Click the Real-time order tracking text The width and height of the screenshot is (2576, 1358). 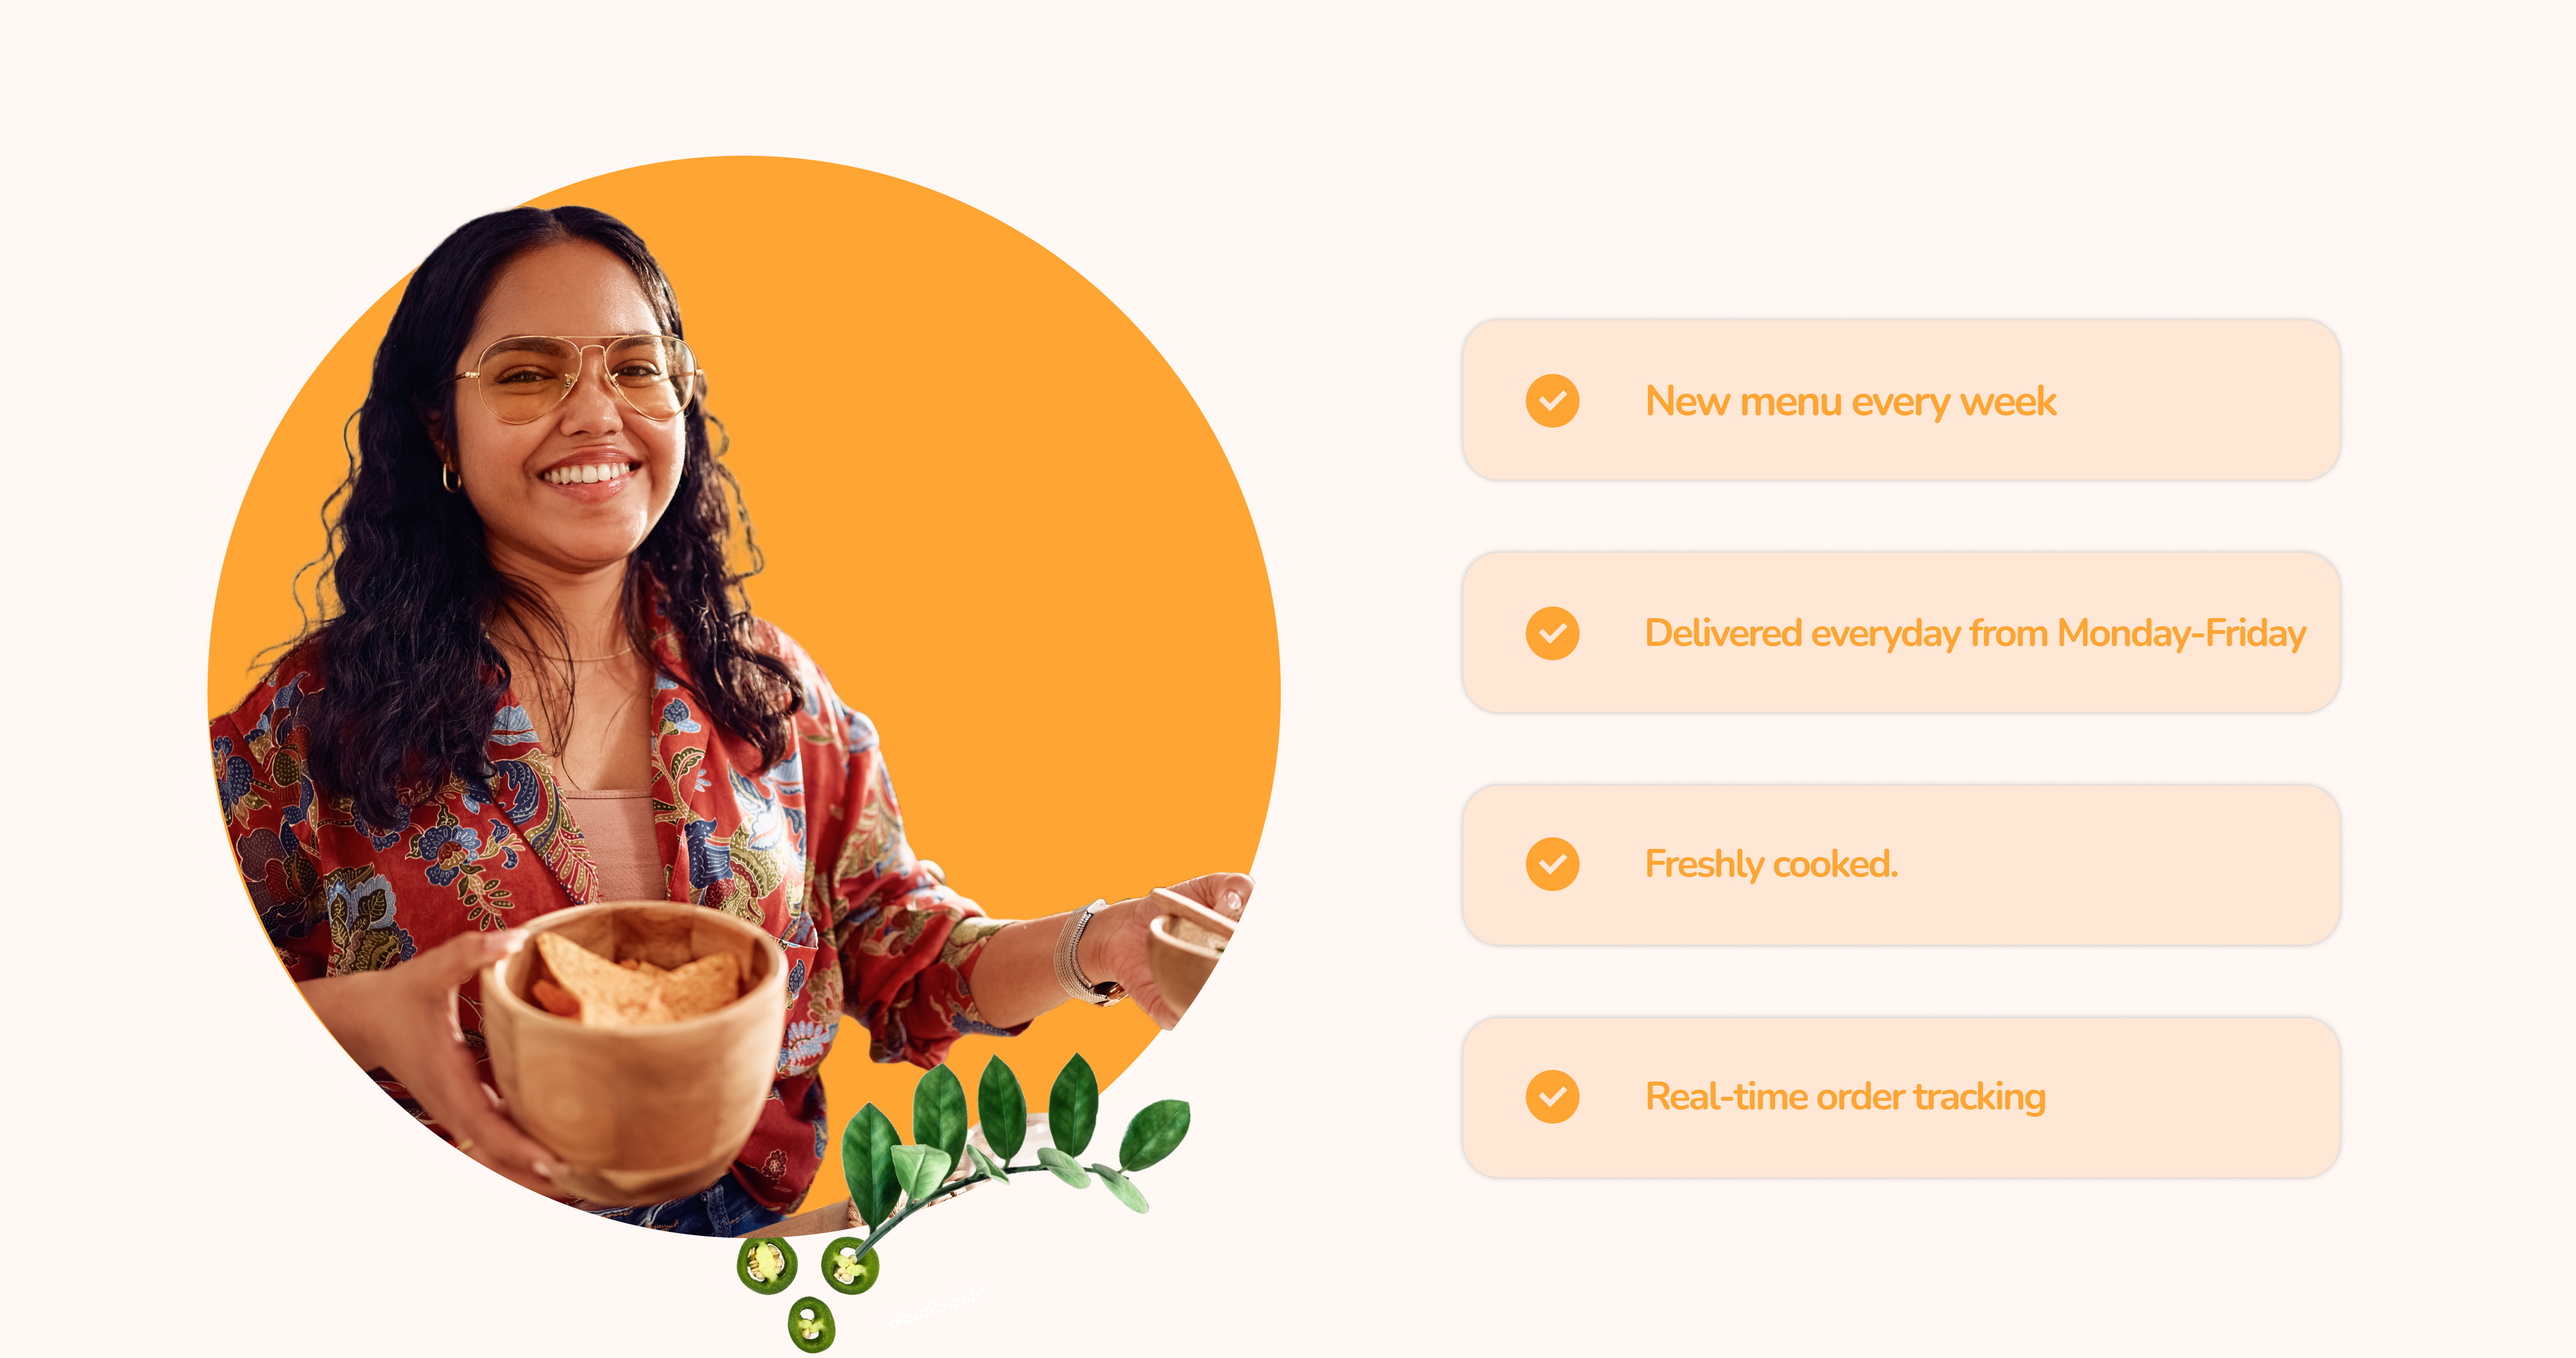point(1845,1098)
